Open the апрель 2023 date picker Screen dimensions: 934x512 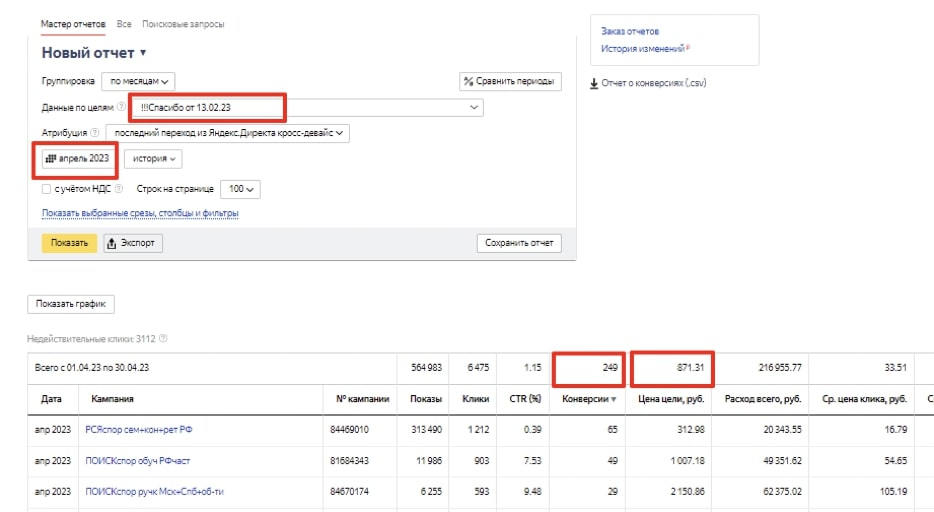(76, 158)
